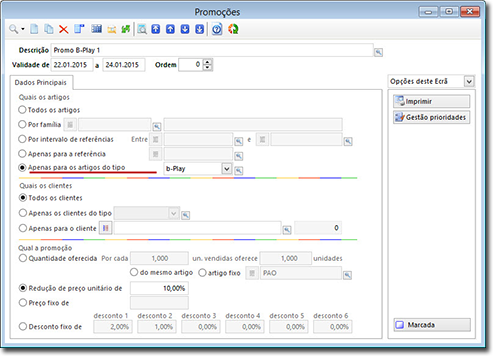The width and height of the screenshot is (496, 360).
Task: Select Todos os clientes radio button
Action: tap(23, 198)
